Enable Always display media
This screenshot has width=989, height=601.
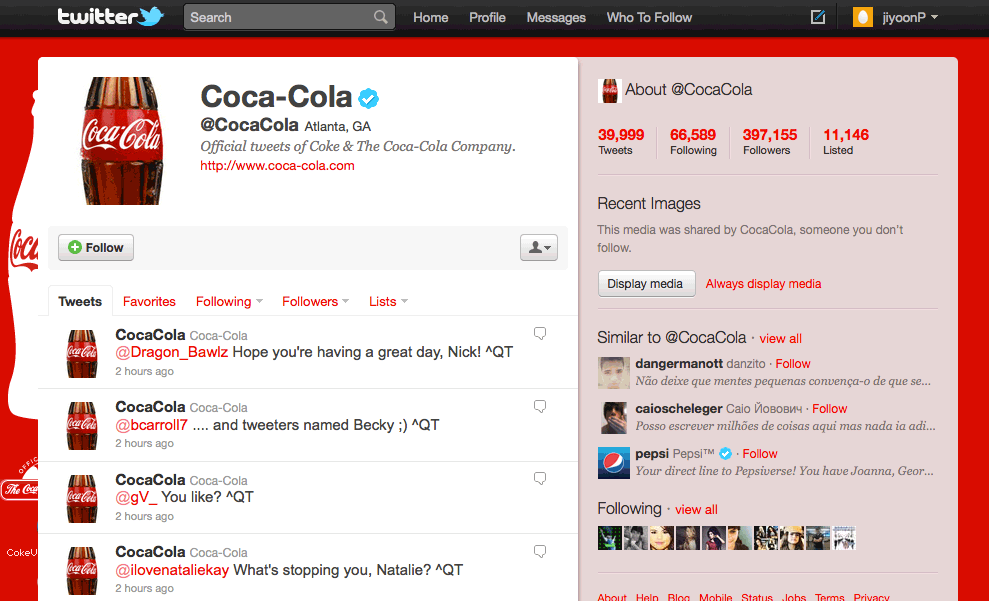point(763,283)
